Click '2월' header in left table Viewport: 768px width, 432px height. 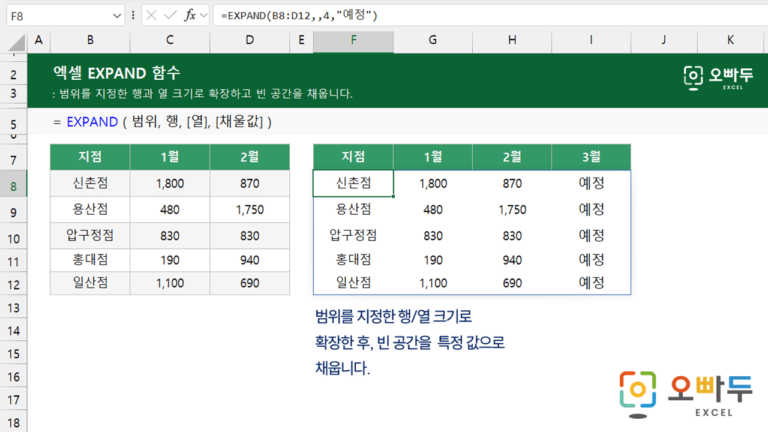250,157
